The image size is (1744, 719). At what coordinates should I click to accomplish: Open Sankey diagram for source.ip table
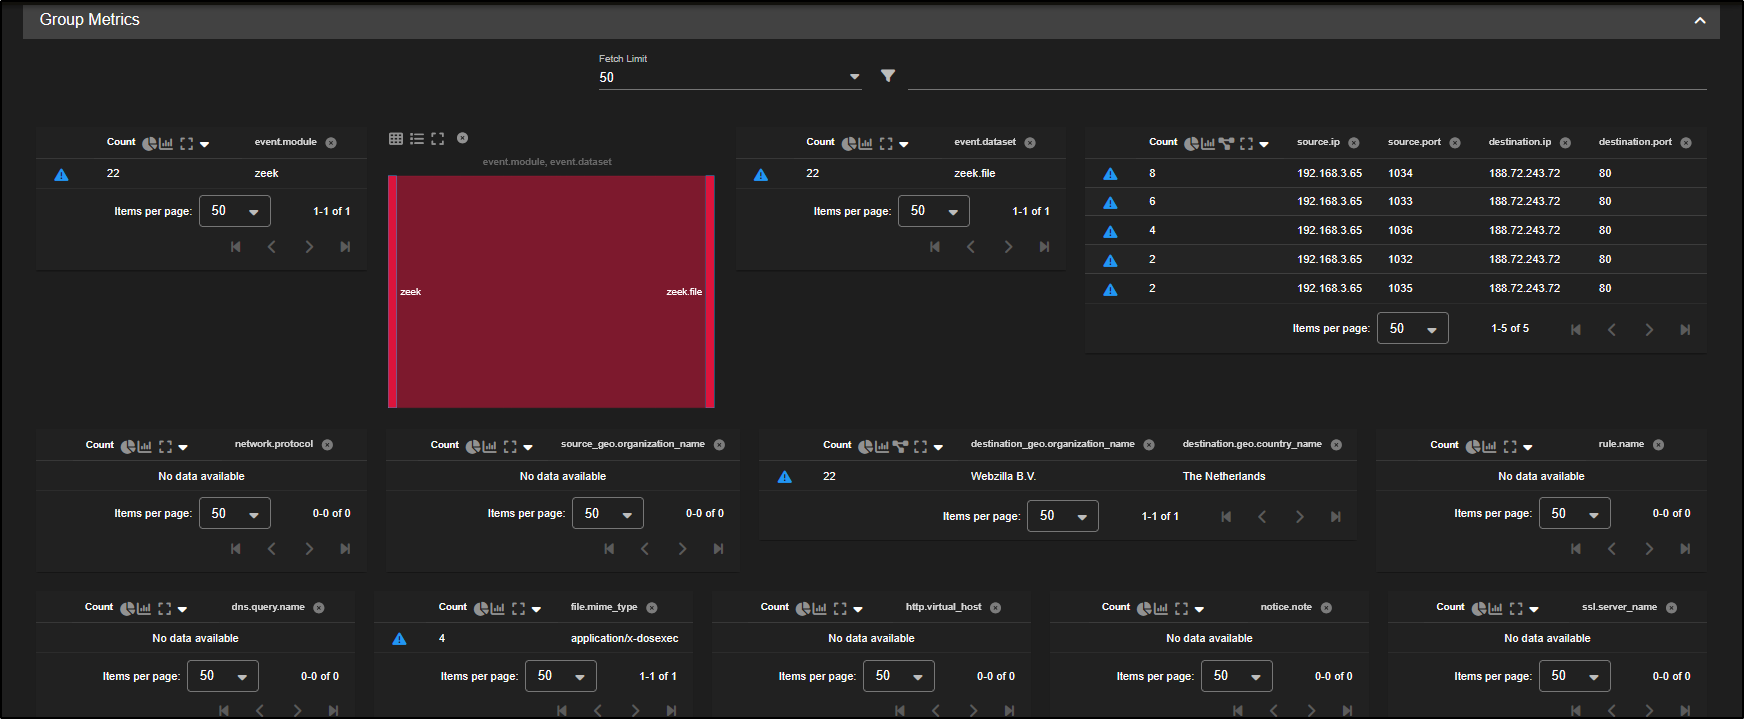[1226, 144]
